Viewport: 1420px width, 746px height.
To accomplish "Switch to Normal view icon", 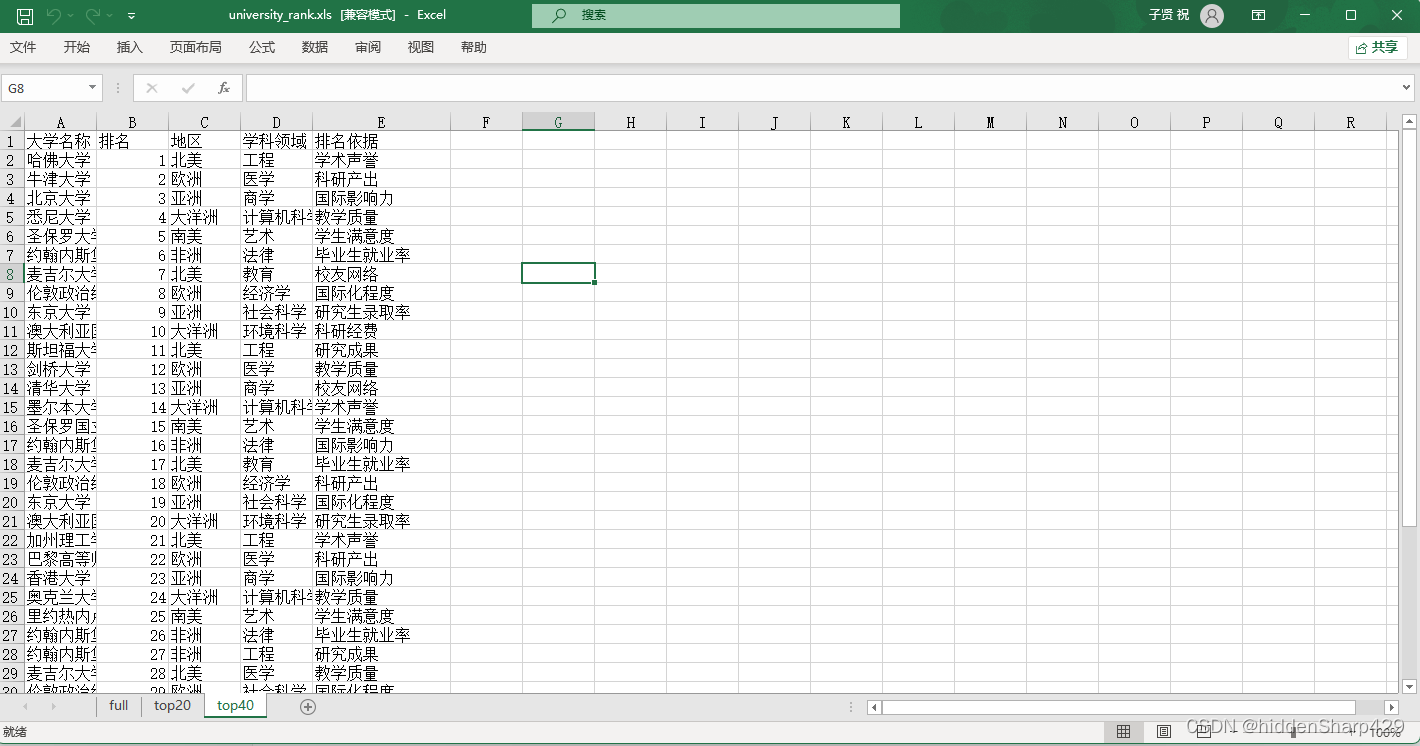I will pos(1124,732).
